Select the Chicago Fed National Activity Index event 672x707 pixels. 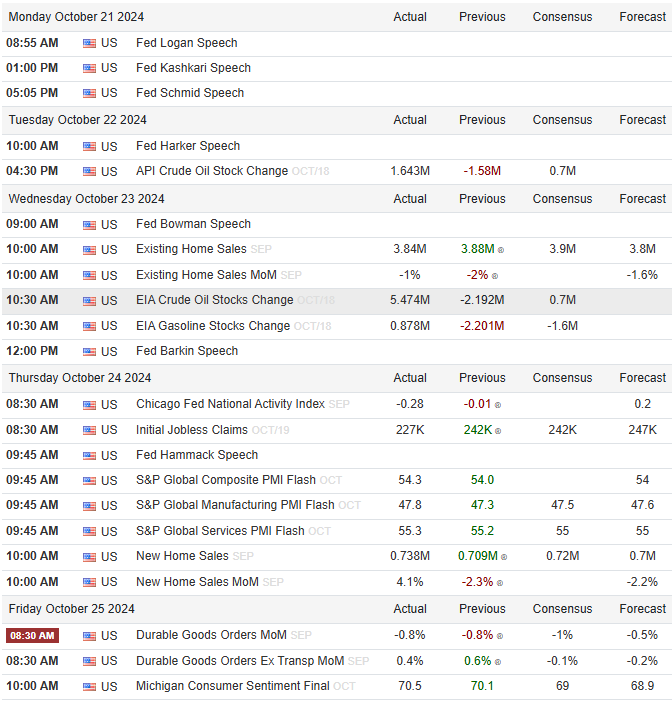tap(230, 404)
